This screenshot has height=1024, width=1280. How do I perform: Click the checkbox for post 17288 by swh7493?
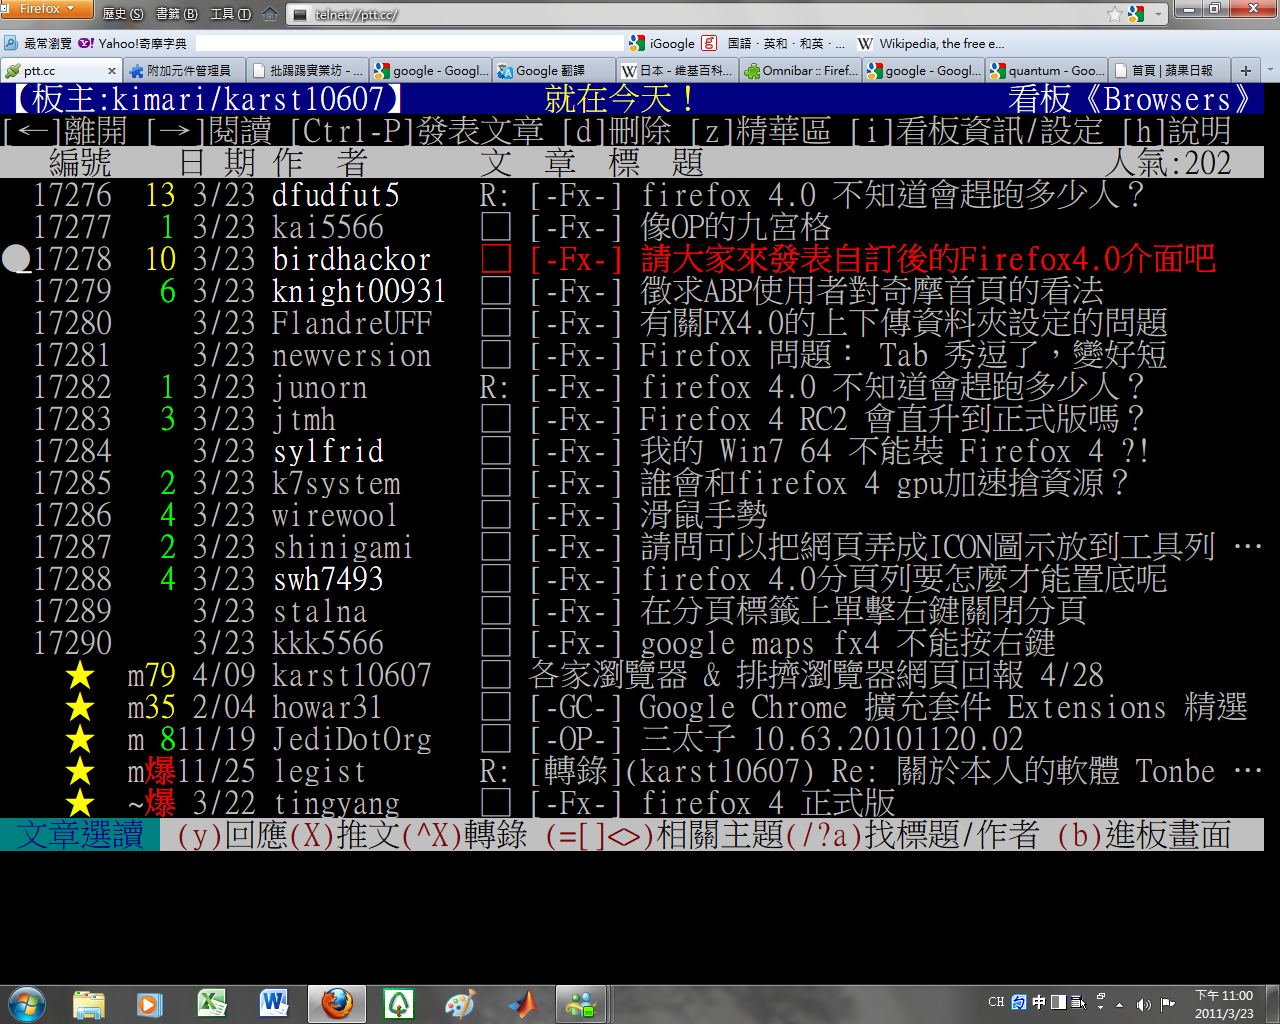pos(496,579)
